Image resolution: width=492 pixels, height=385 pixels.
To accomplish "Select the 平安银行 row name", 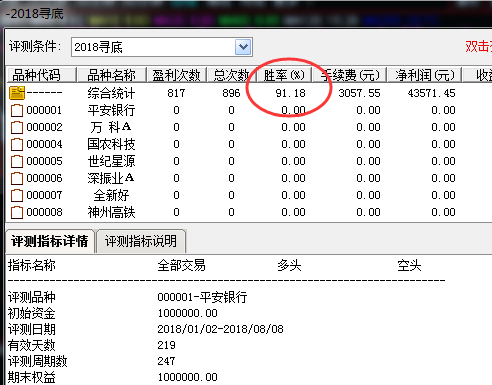I will [x=111, y=110].
